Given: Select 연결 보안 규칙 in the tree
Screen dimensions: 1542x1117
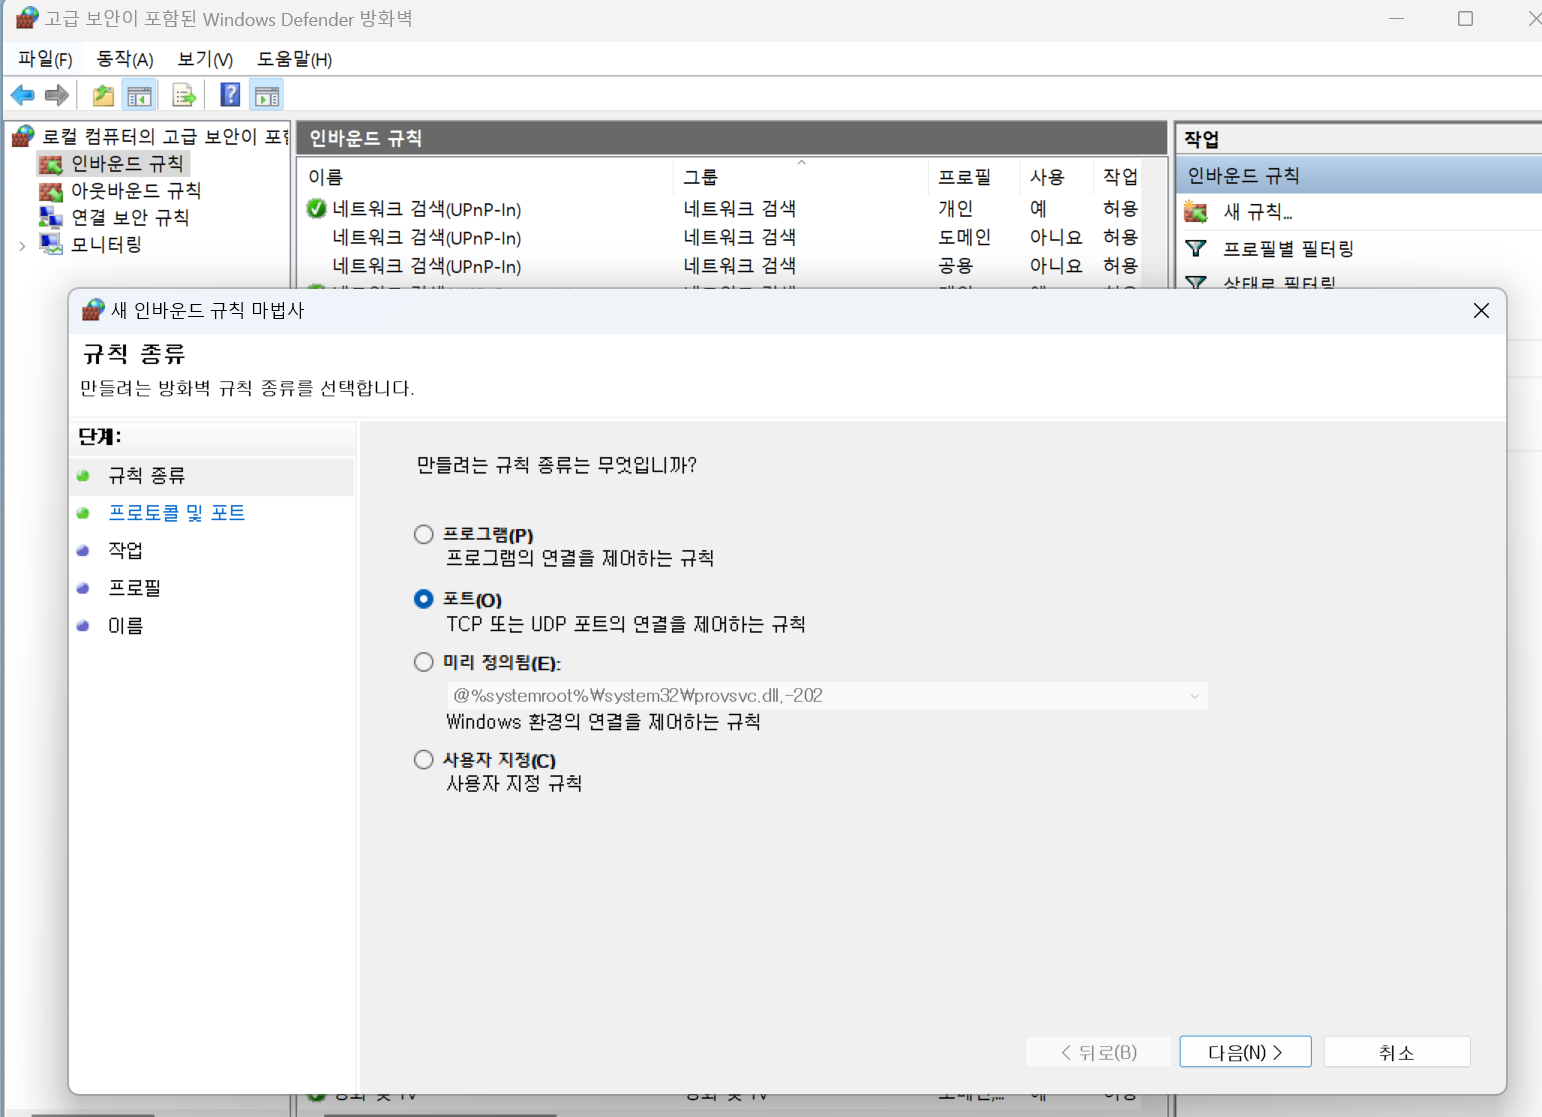Looking at the screenshot, I should click(x=130, y=217).
